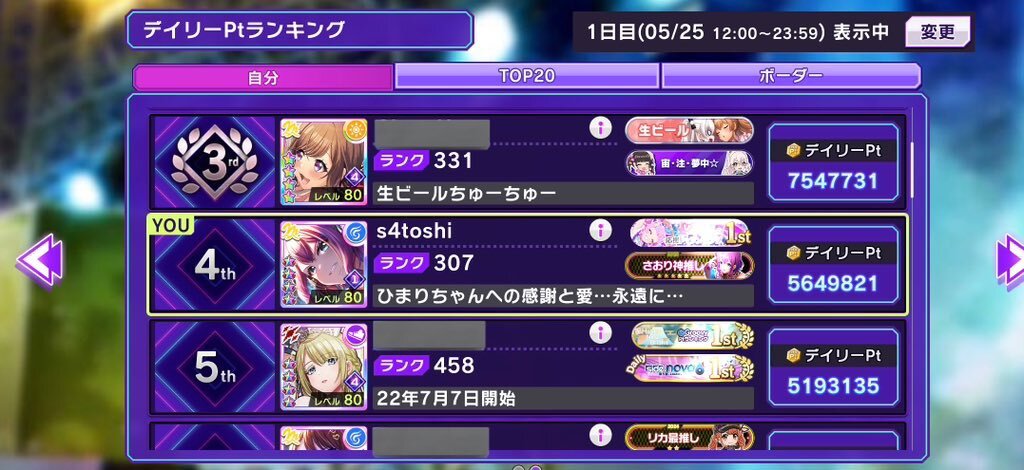The width and height of the screenshot is (1024, 470).
Task: Select the 自分 tab
Action: [263, 78]
